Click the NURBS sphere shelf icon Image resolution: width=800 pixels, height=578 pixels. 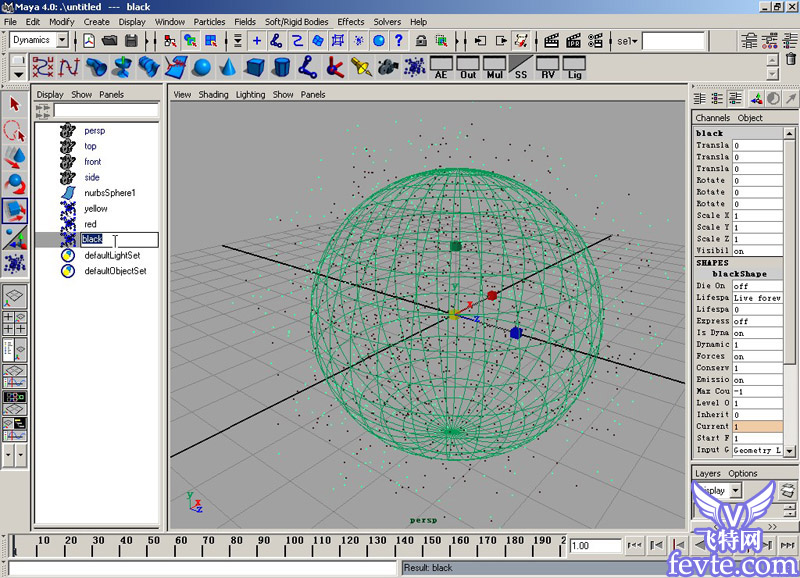[x=202, y=67]
